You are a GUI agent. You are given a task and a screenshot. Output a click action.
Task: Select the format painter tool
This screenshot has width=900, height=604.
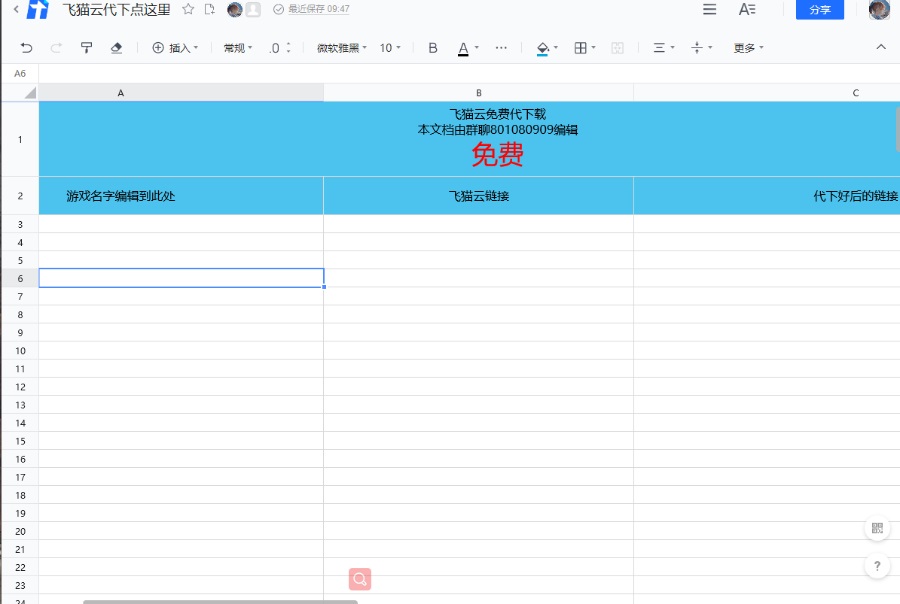click(86, 48)
